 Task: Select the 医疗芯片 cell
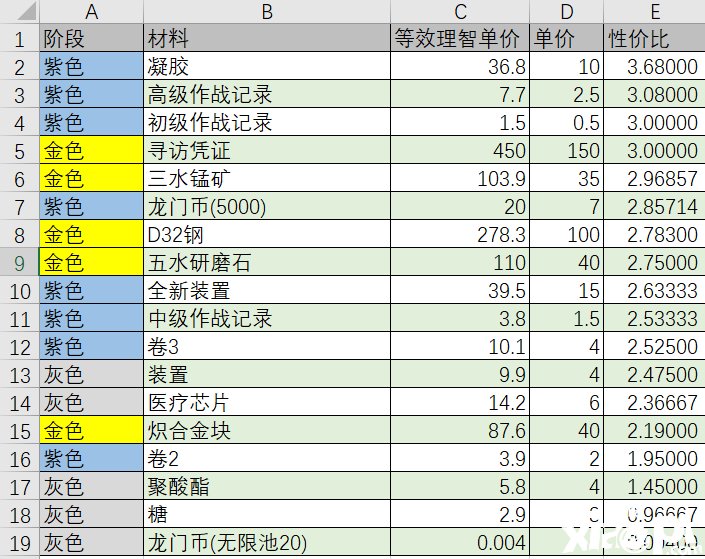[x=267, y=402]
